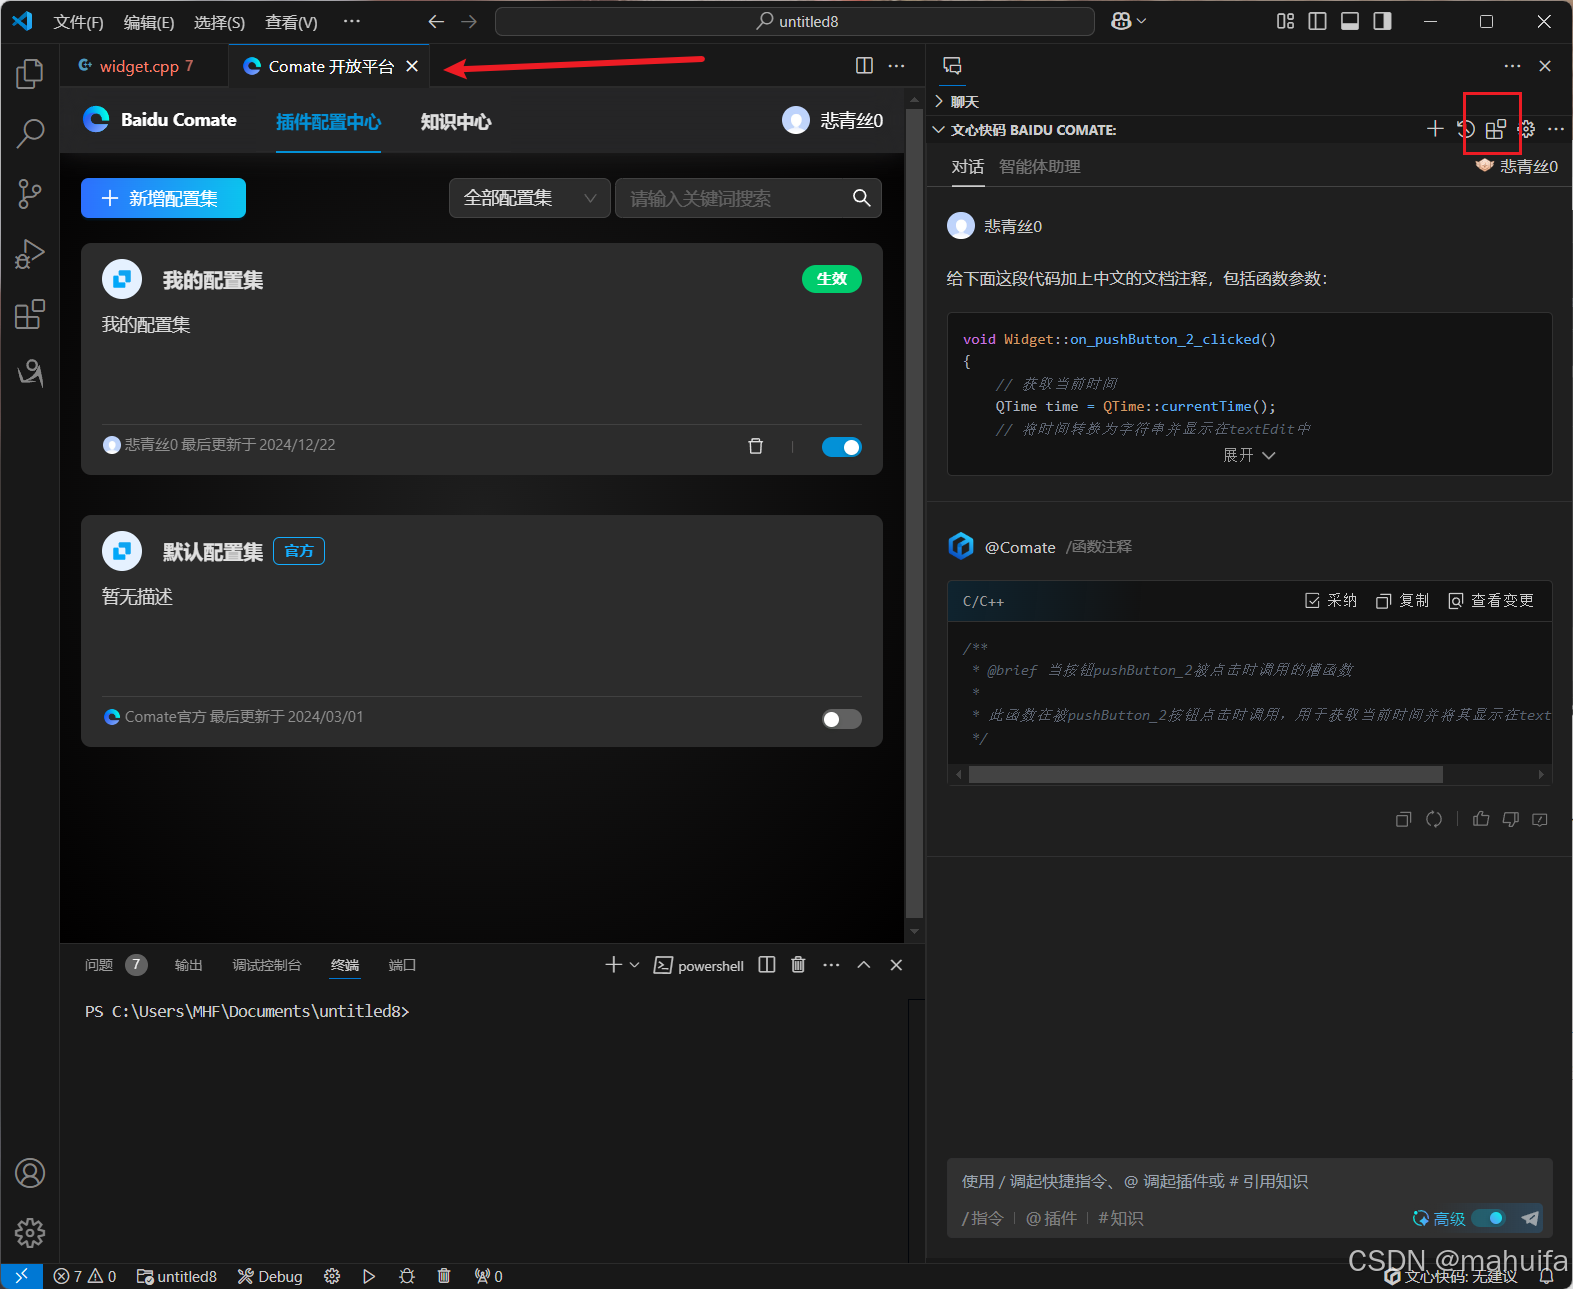Maximize the terminal panel with chevron up
Image resolution: width=1573 pixels, height=1289 pixels.
coord(864,965)
